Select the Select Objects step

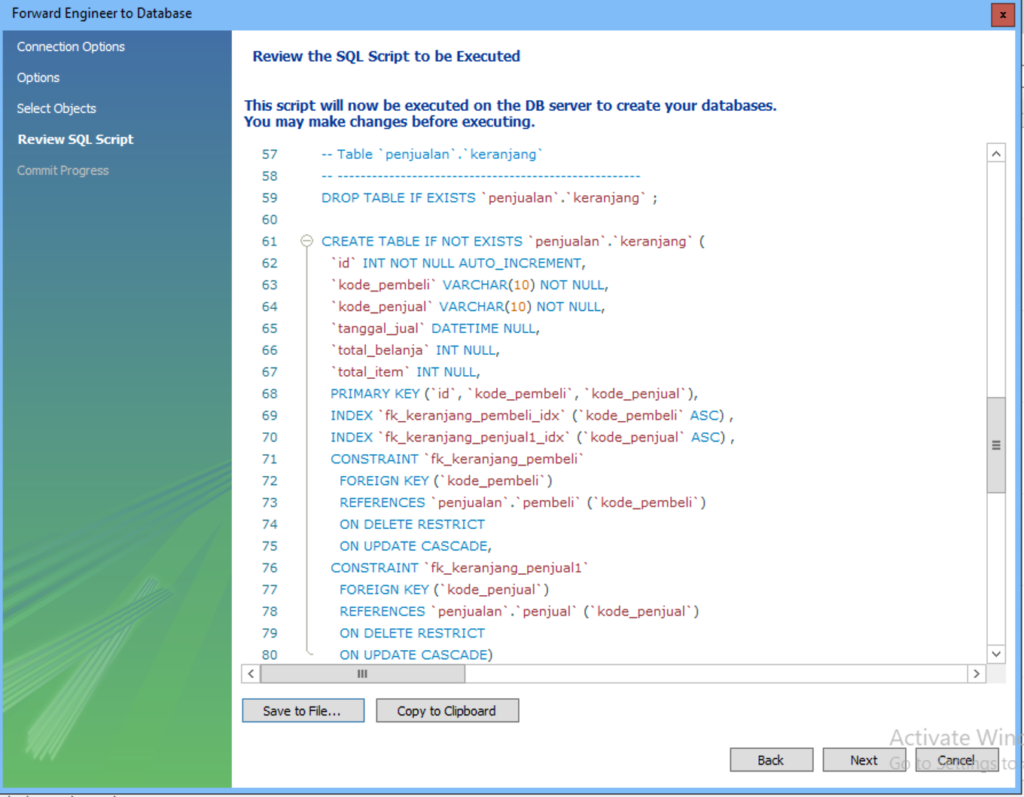pyautogui.click(x=56, y=108)
